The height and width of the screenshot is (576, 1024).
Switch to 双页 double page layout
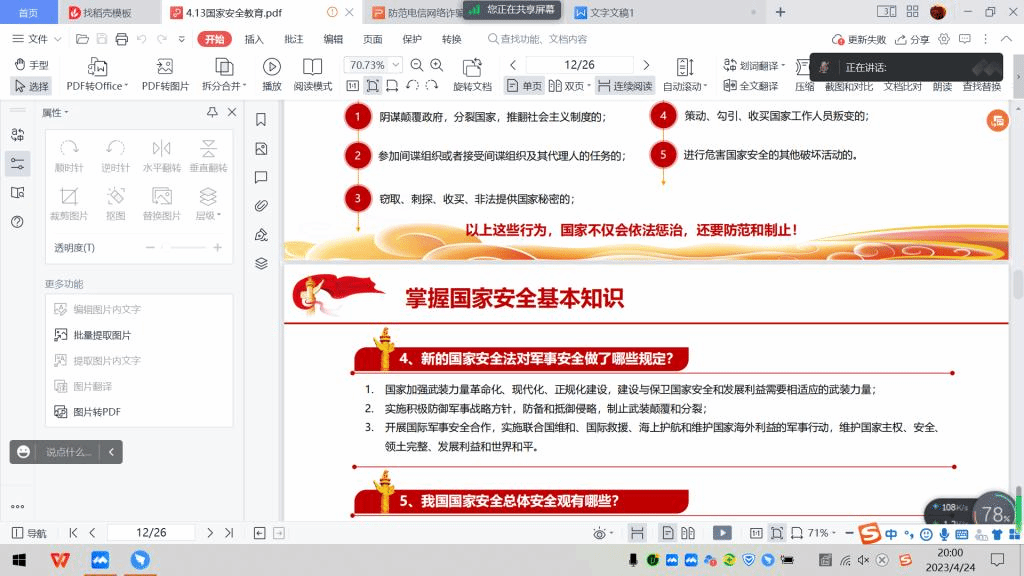point(571,86)
